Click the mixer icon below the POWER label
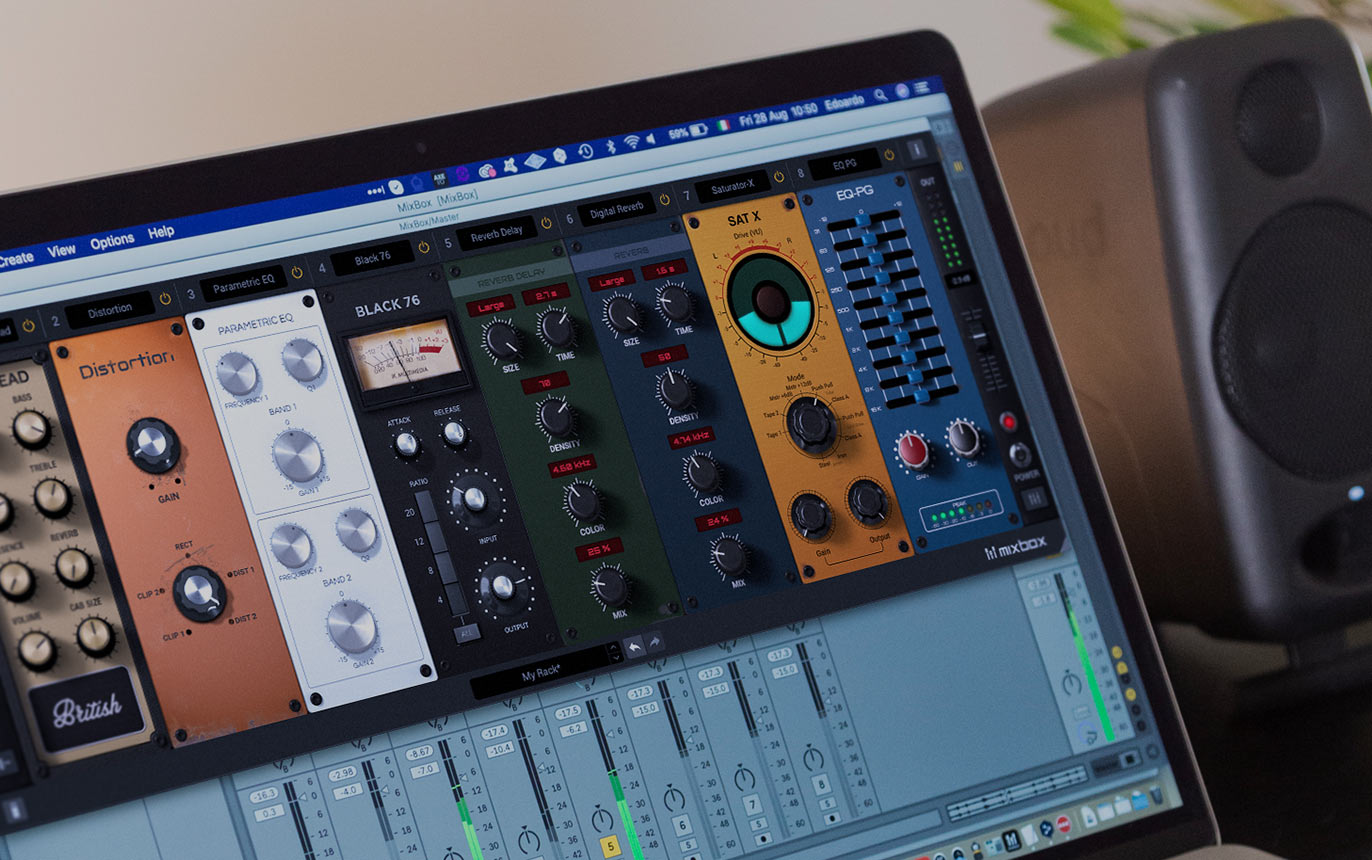The height and width of the screenshot is (860, 1372). tap(1033, 496)
